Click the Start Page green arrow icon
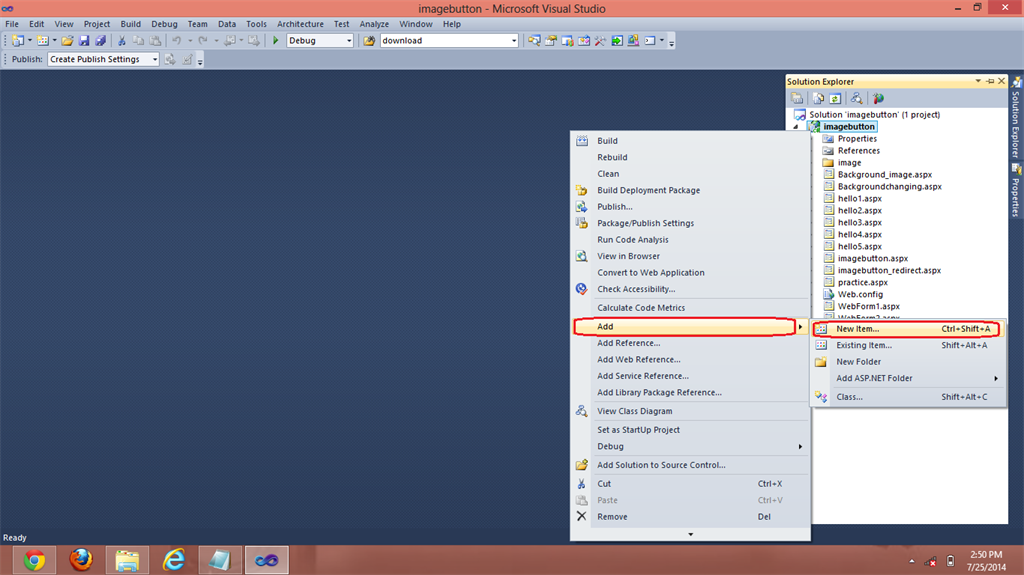The image size is (1024, 575). (x=616, y=41)
